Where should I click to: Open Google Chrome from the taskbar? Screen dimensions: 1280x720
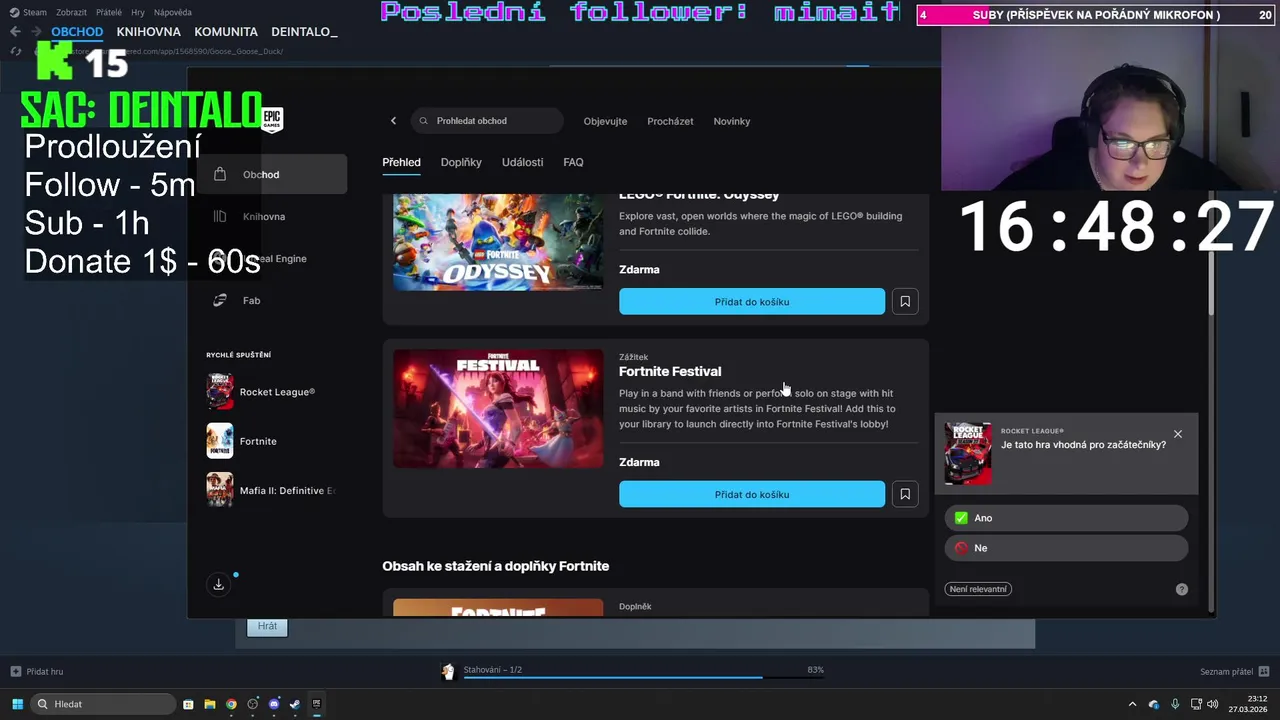(231, 704)
